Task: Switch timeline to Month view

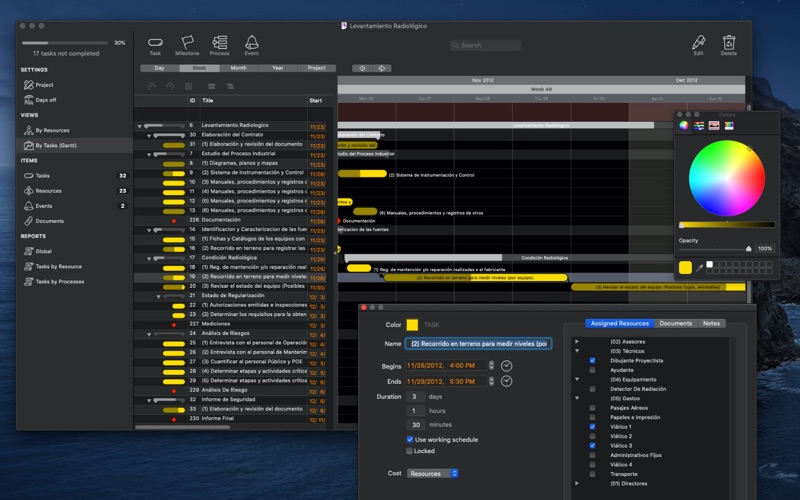Action: [238, 68]
